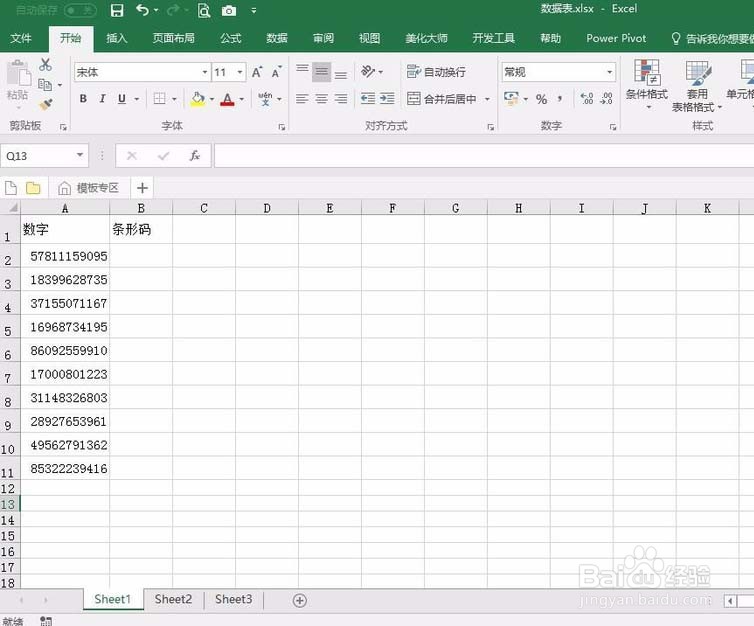Decrease decimal places icon
The width and height of the screenshot is (754, 626).
coord(606,99)
